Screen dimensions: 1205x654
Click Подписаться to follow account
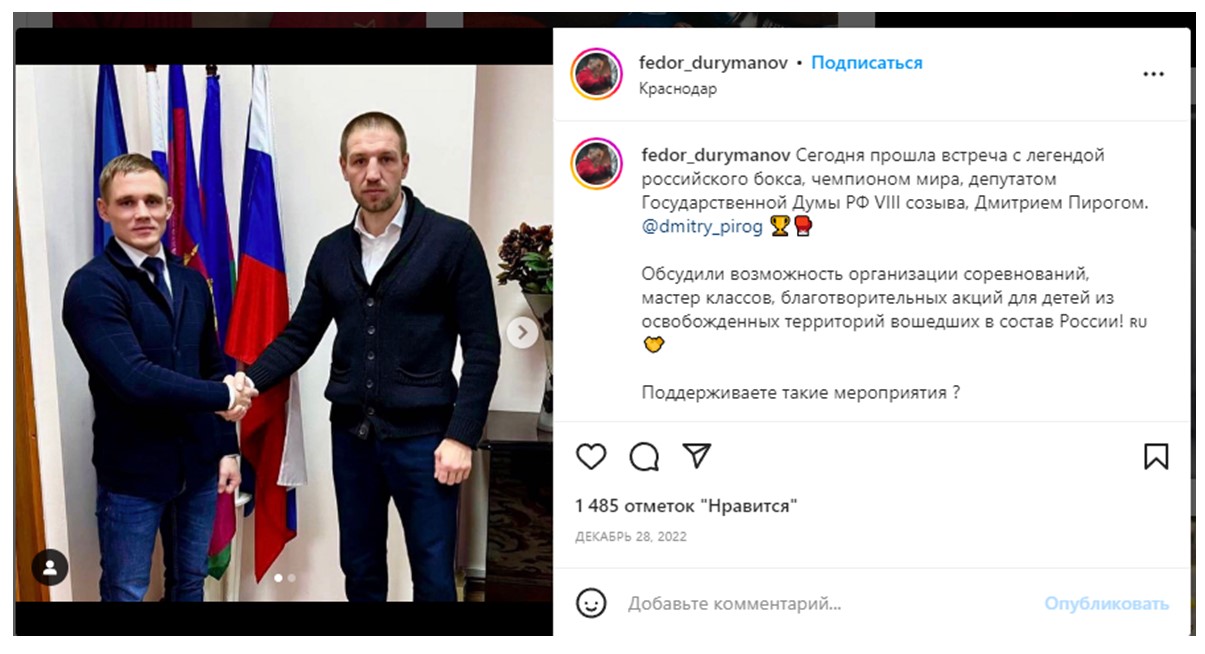point(866,62)
